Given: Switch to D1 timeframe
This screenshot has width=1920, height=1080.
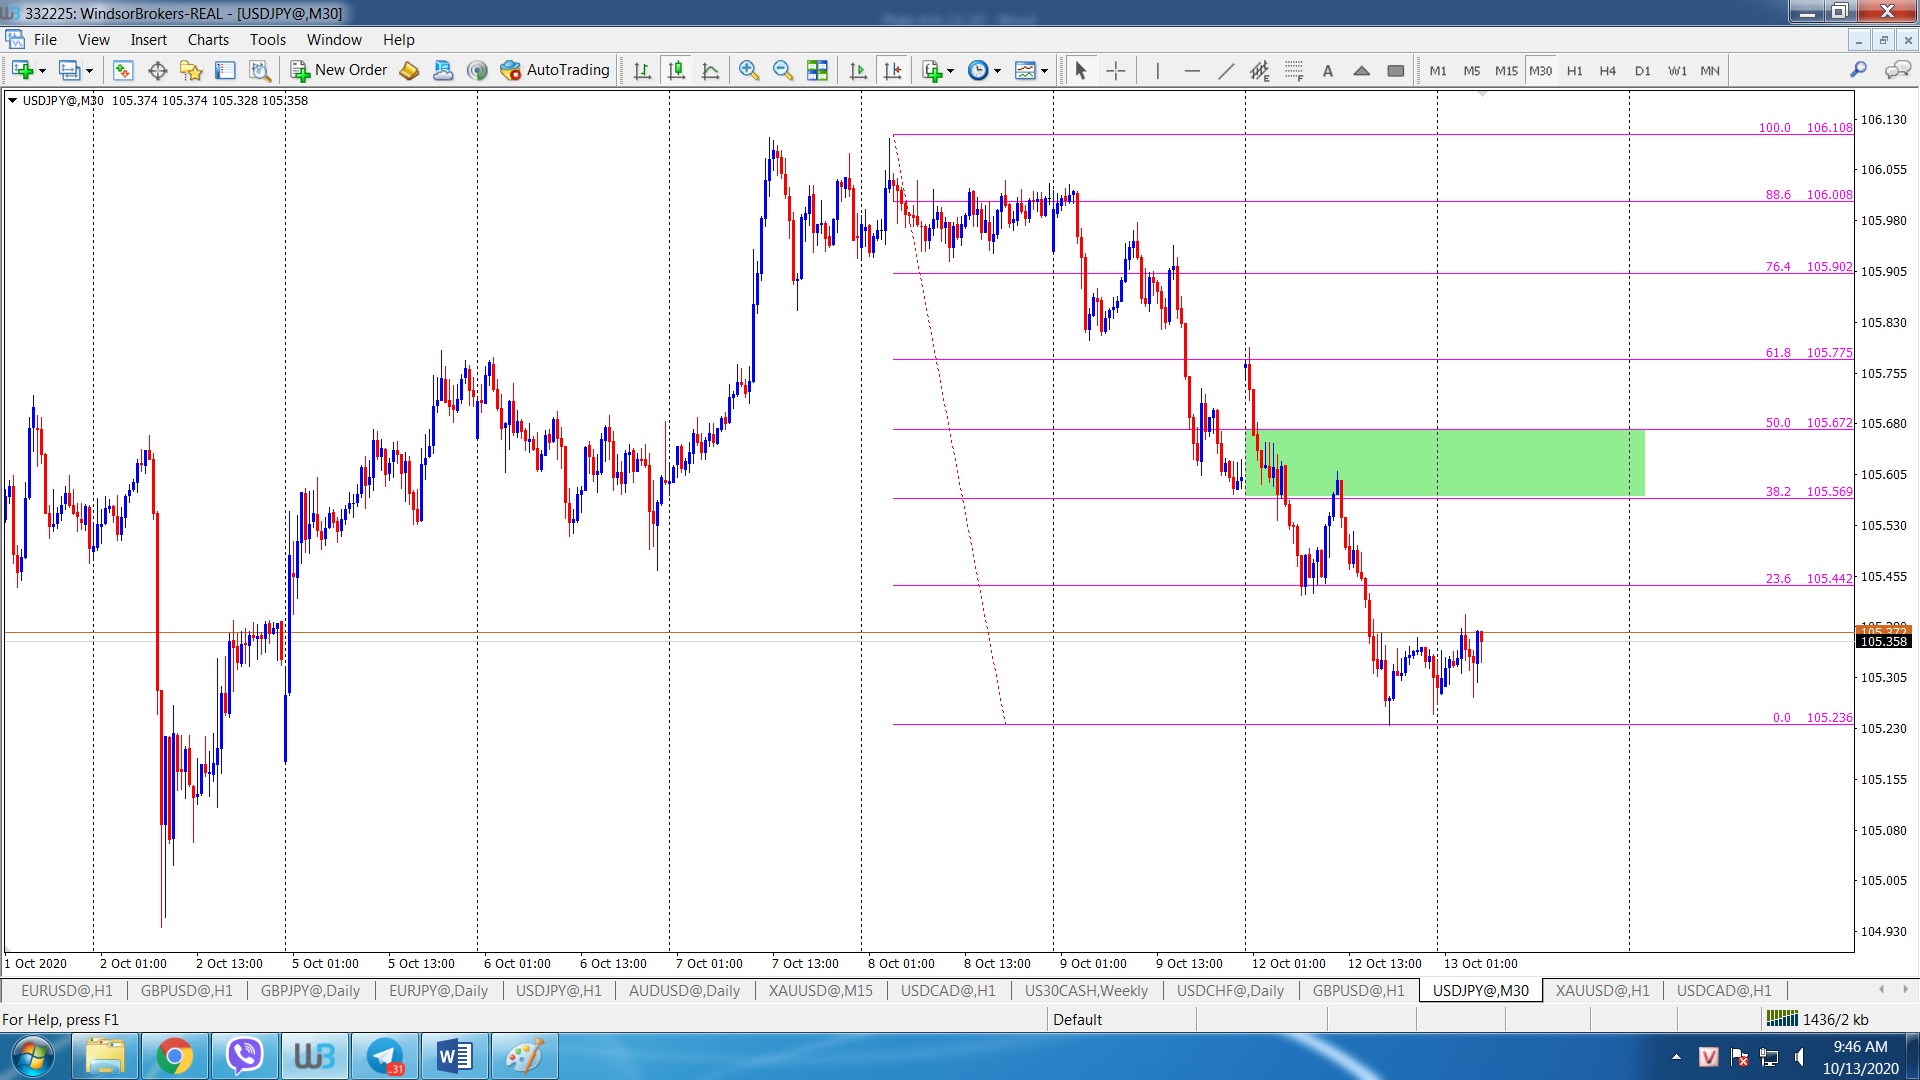Looking at the screenshot, I should point(1642,71).
